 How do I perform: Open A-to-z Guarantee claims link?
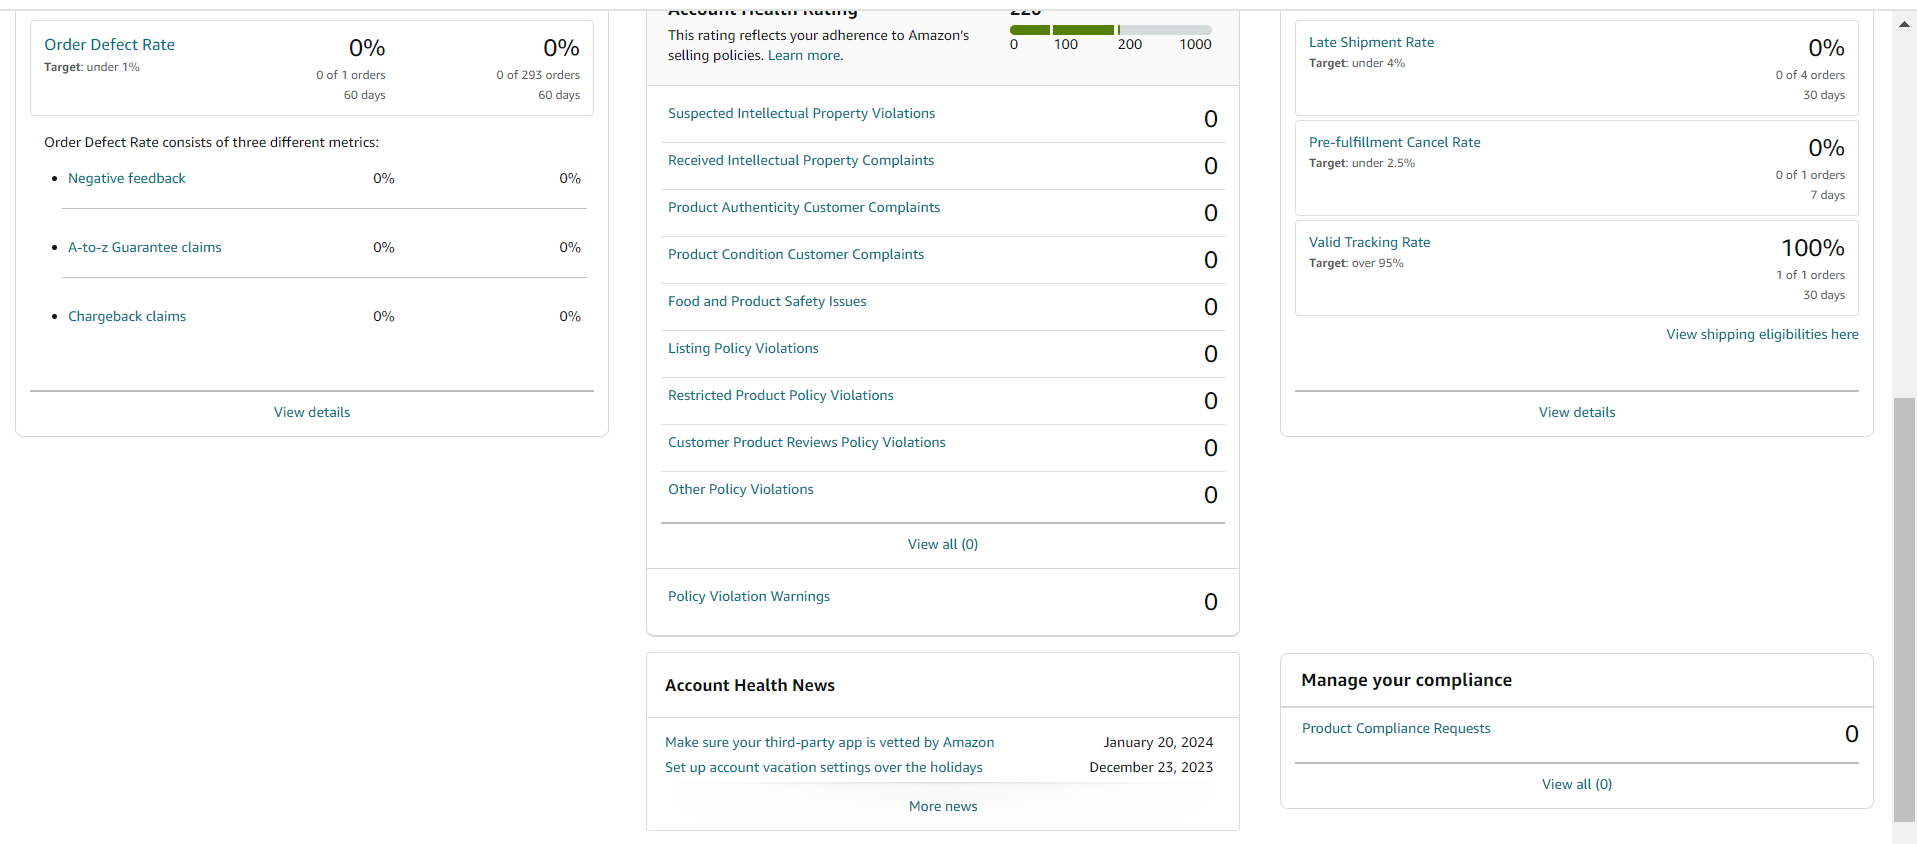[145, 247]
